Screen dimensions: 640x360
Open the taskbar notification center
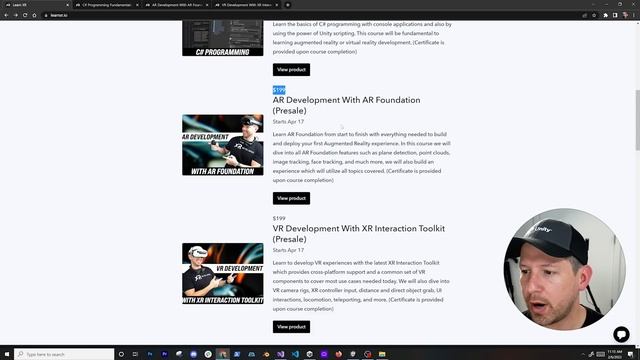tap(631, 354)
